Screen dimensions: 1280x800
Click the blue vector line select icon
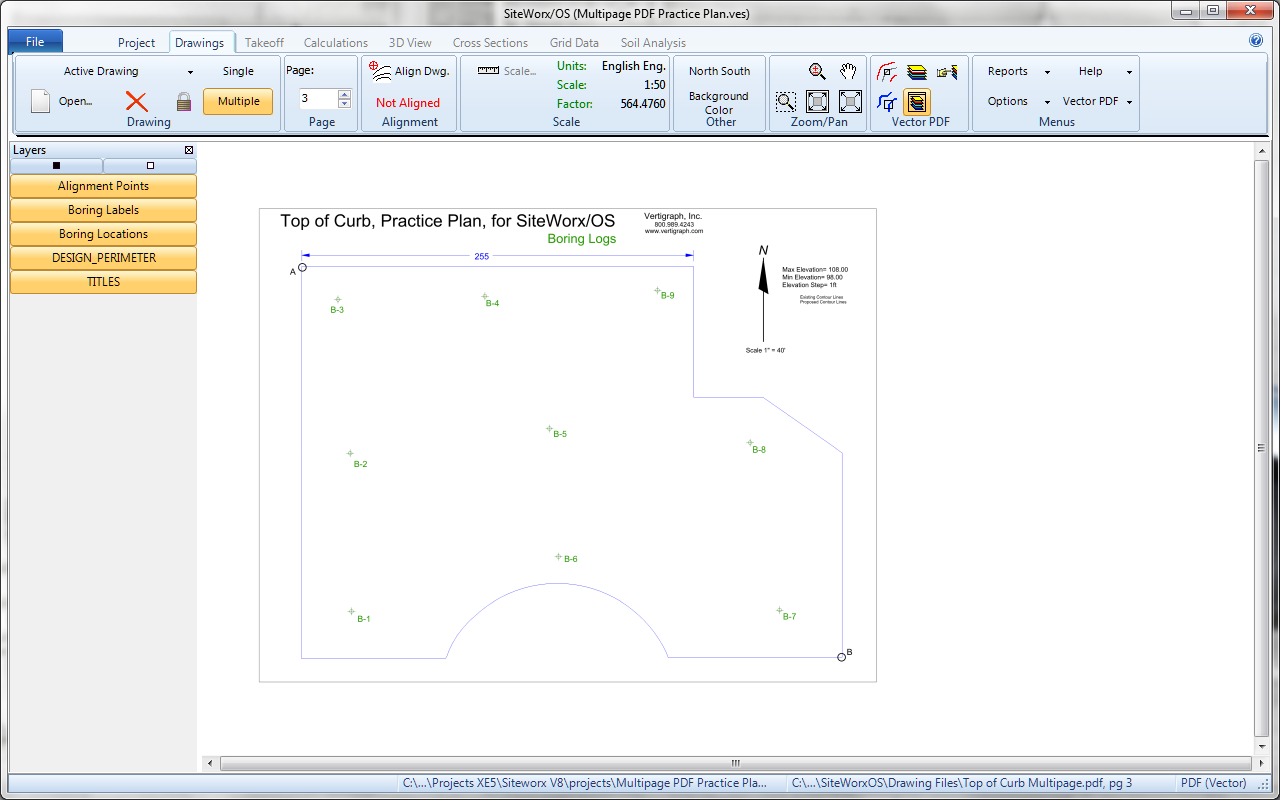(x=887, y=101)
